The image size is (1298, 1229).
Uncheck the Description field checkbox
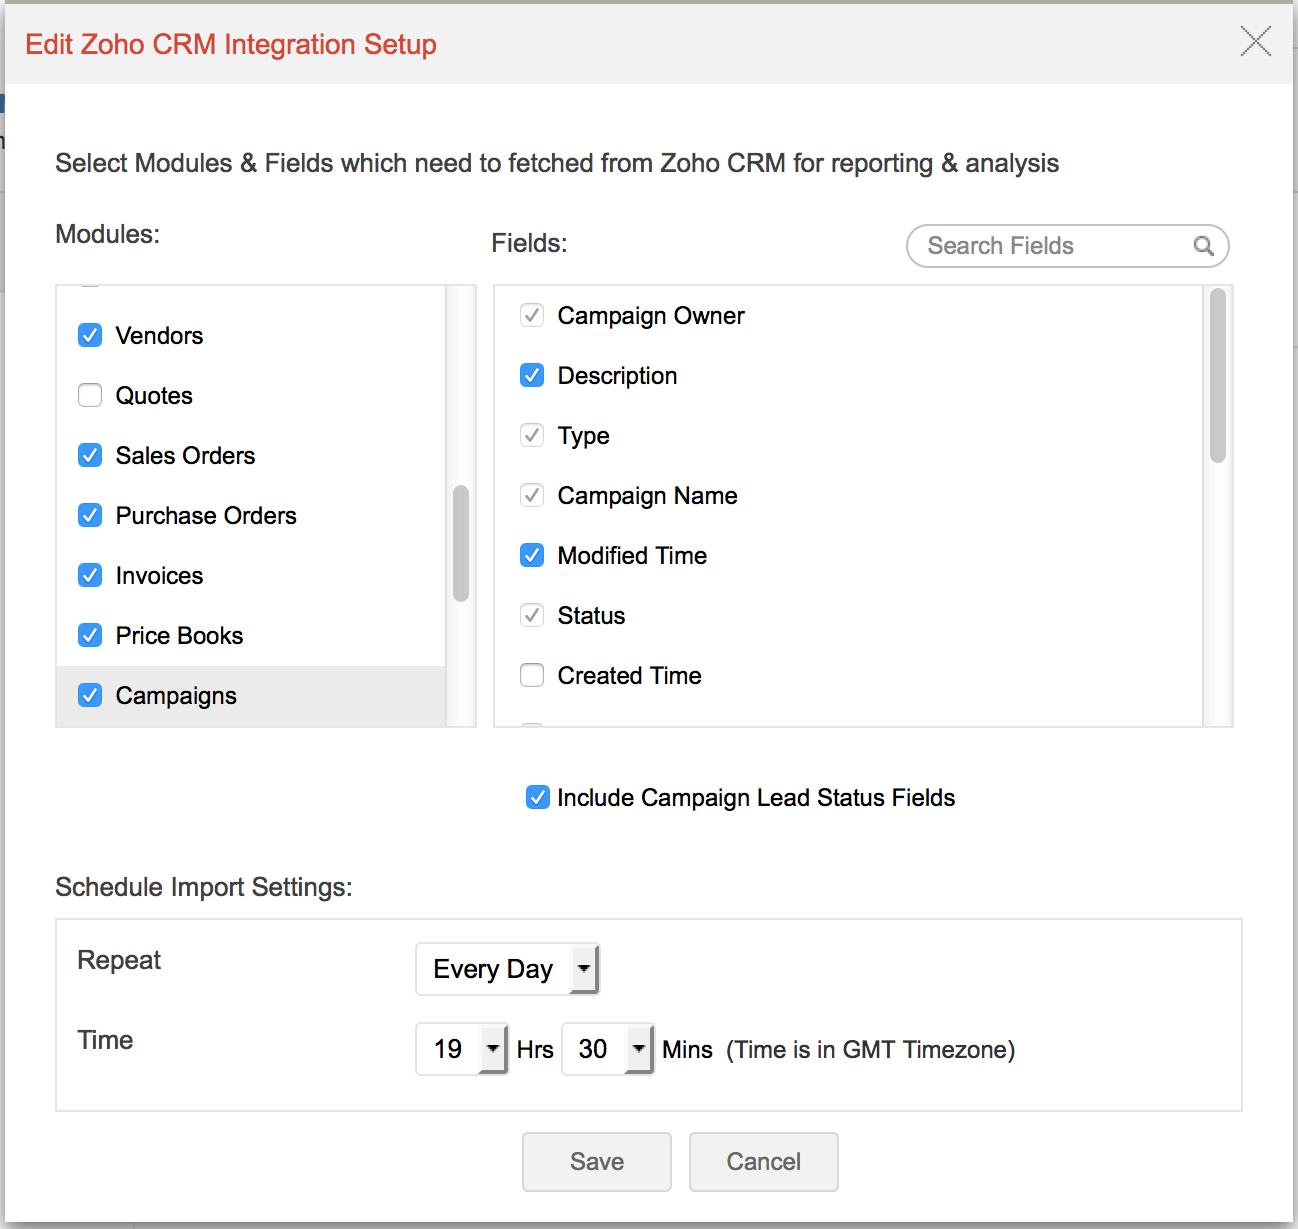(x=532, y=375)
